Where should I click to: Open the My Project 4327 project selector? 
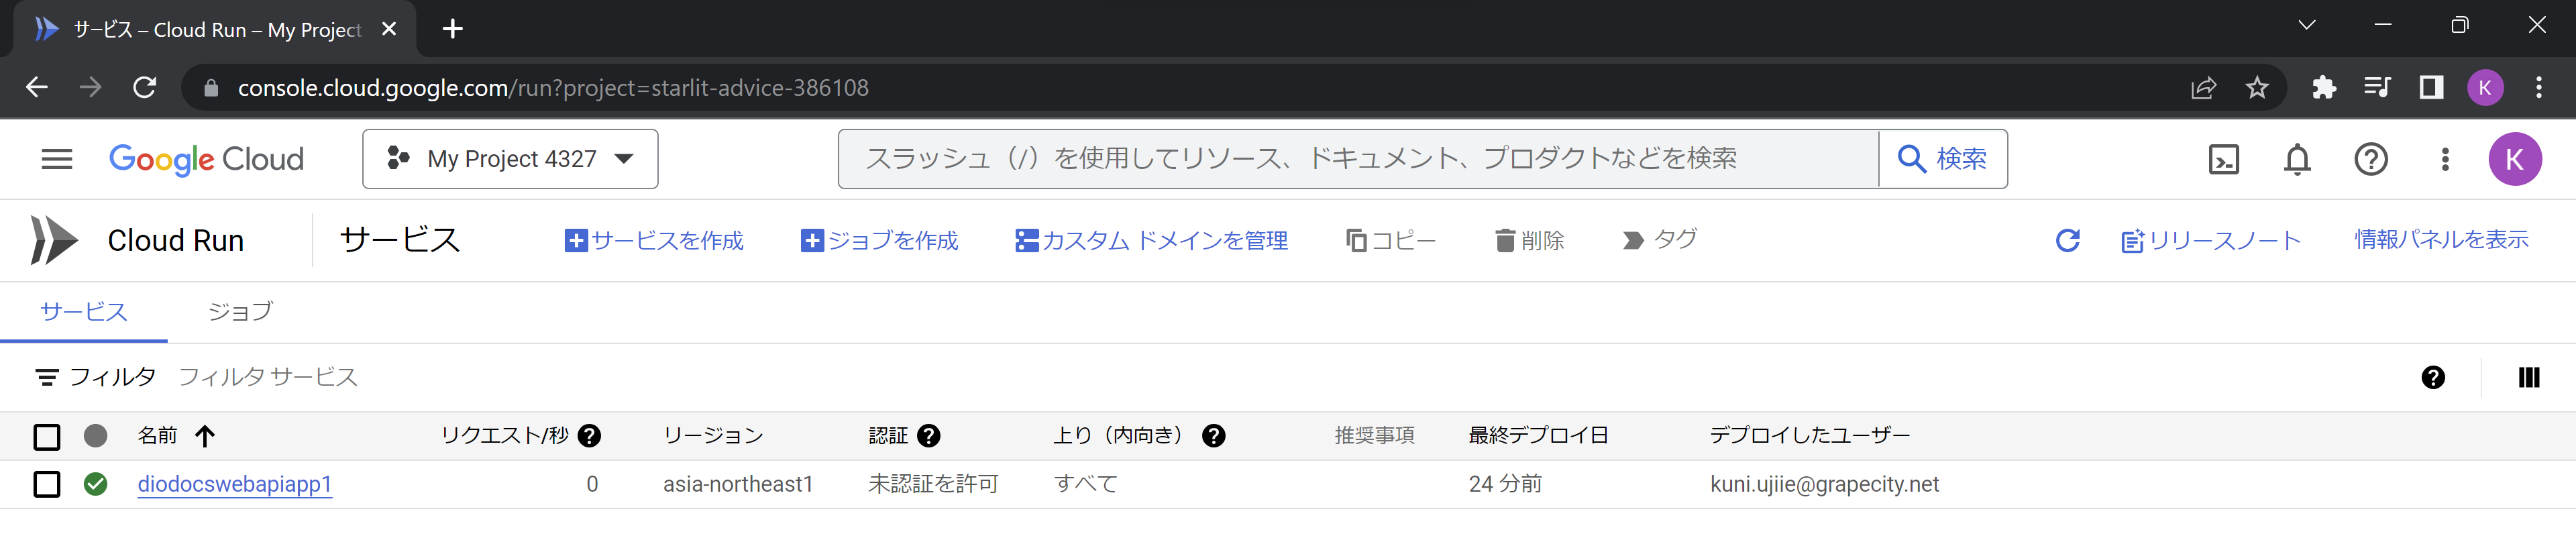point(510,159)
